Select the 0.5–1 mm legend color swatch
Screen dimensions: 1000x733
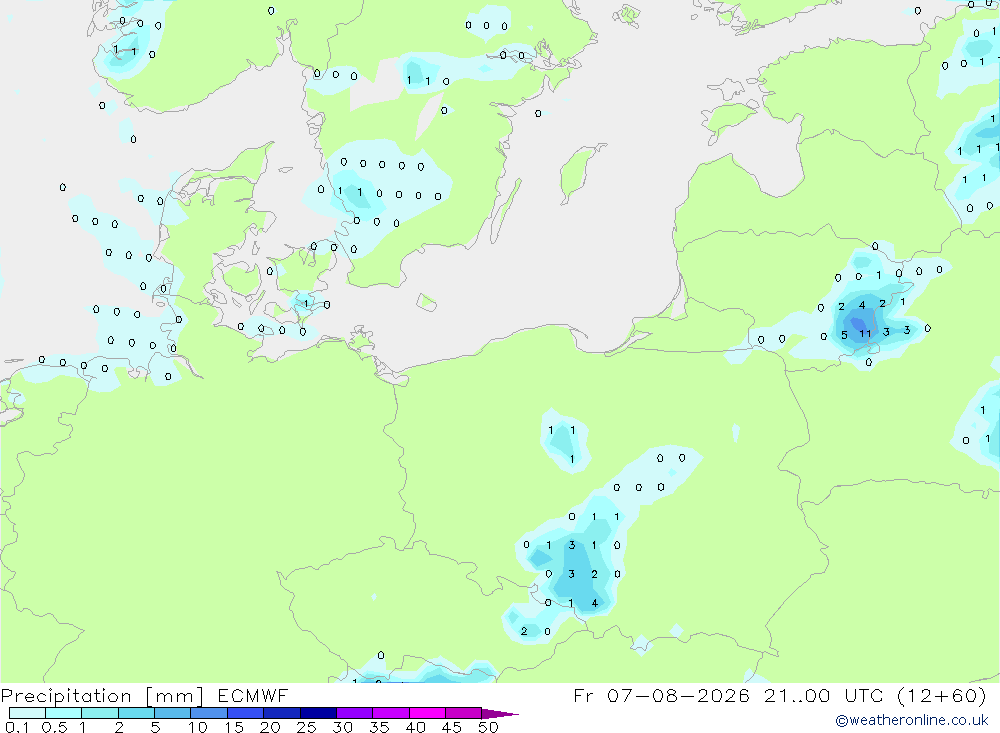click(63, 713)
